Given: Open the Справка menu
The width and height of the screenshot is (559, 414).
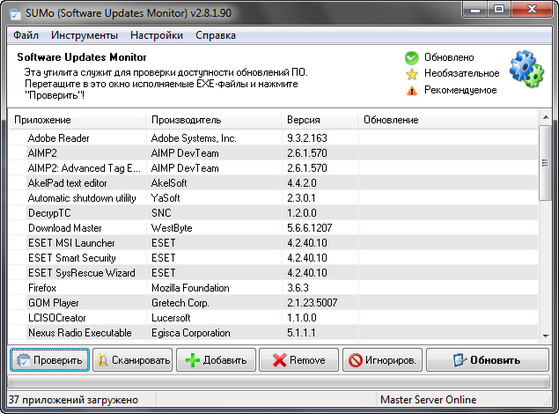Looking at the screenshot, I should (x=215, y=35).
